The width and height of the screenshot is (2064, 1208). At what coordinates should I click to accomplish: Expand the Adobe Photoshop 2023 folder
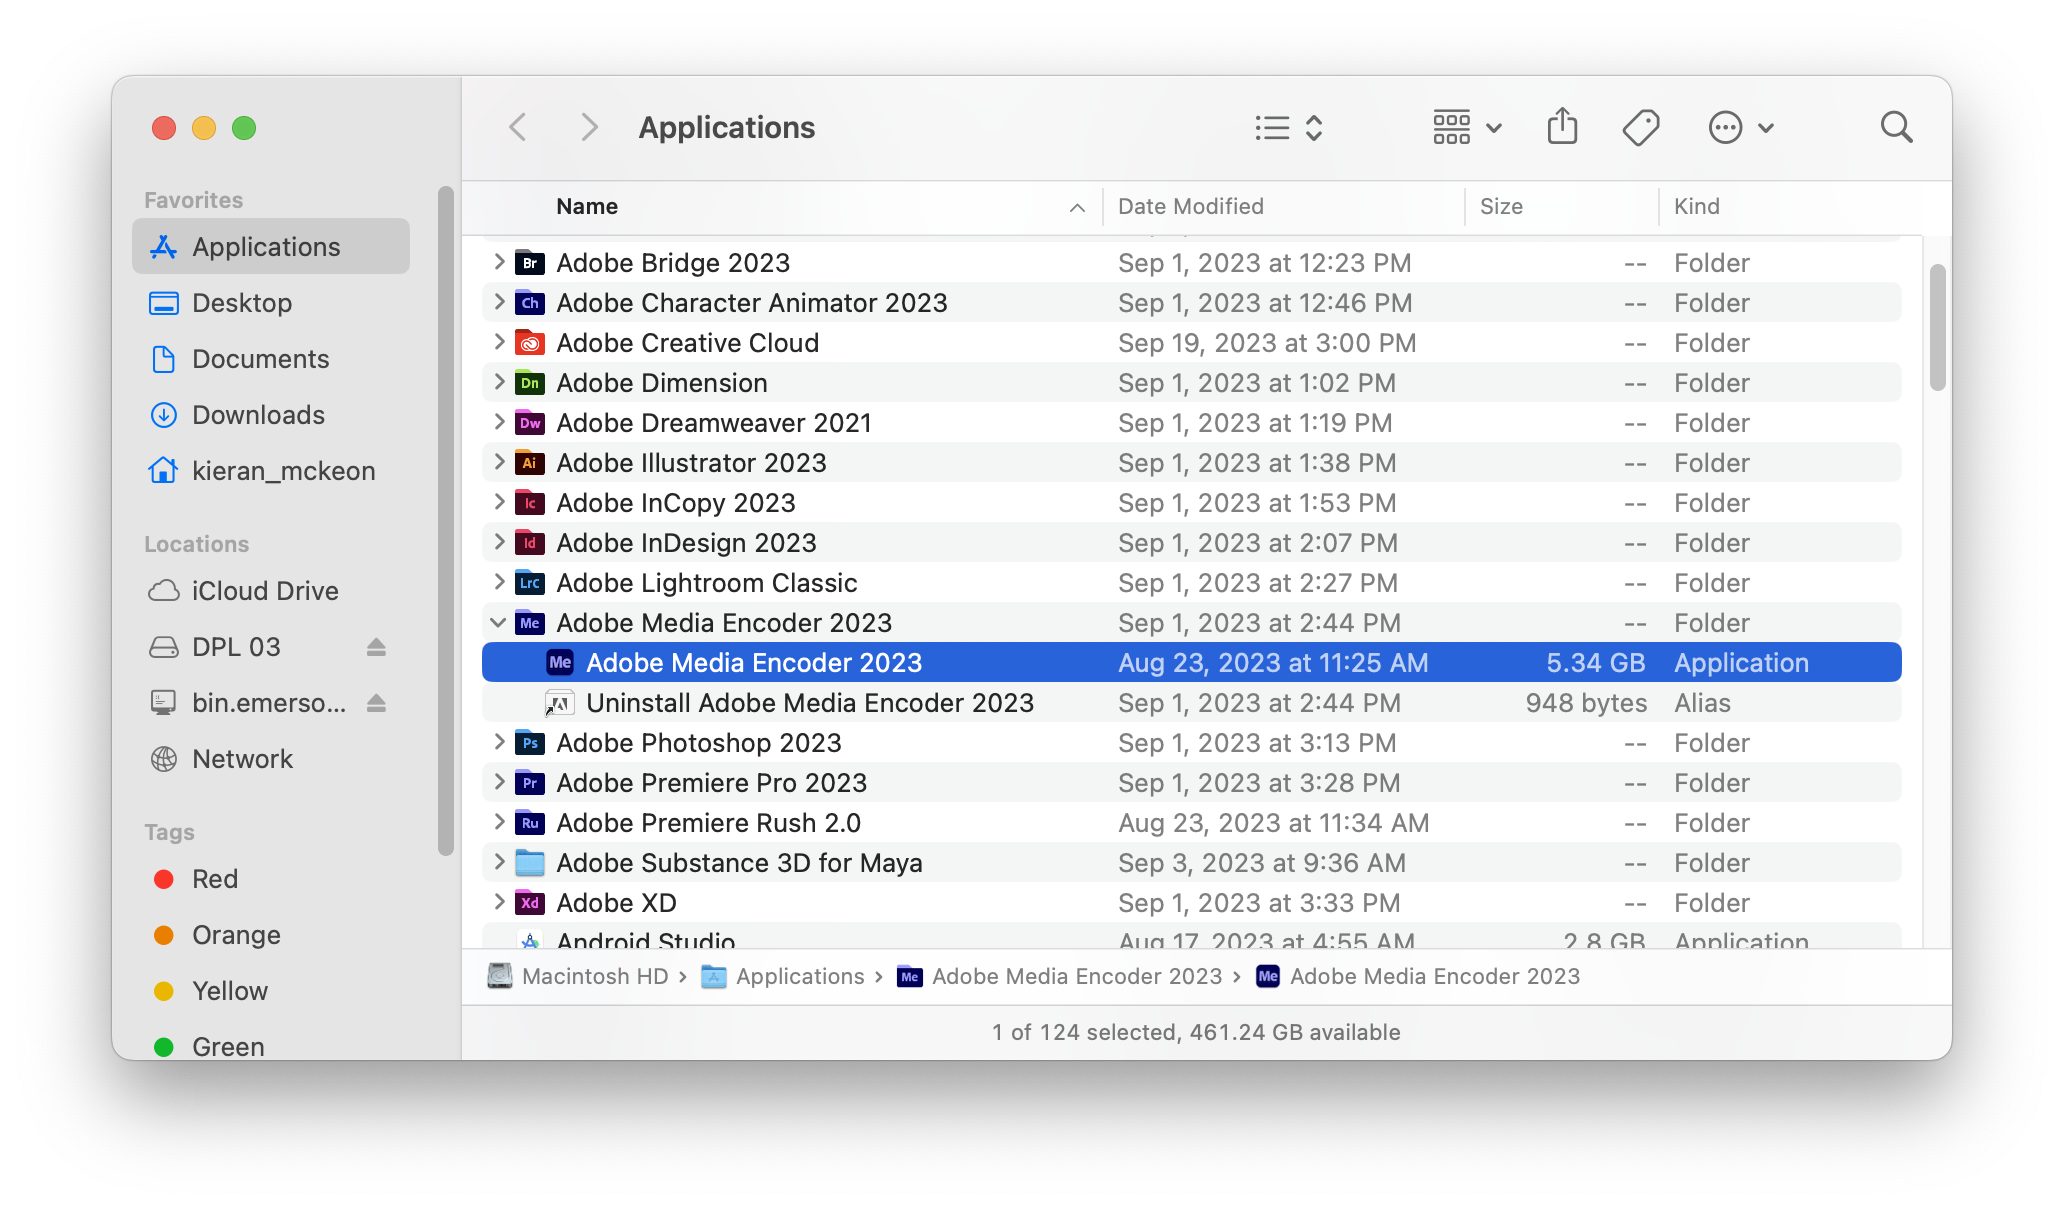[x=499, y=742]
